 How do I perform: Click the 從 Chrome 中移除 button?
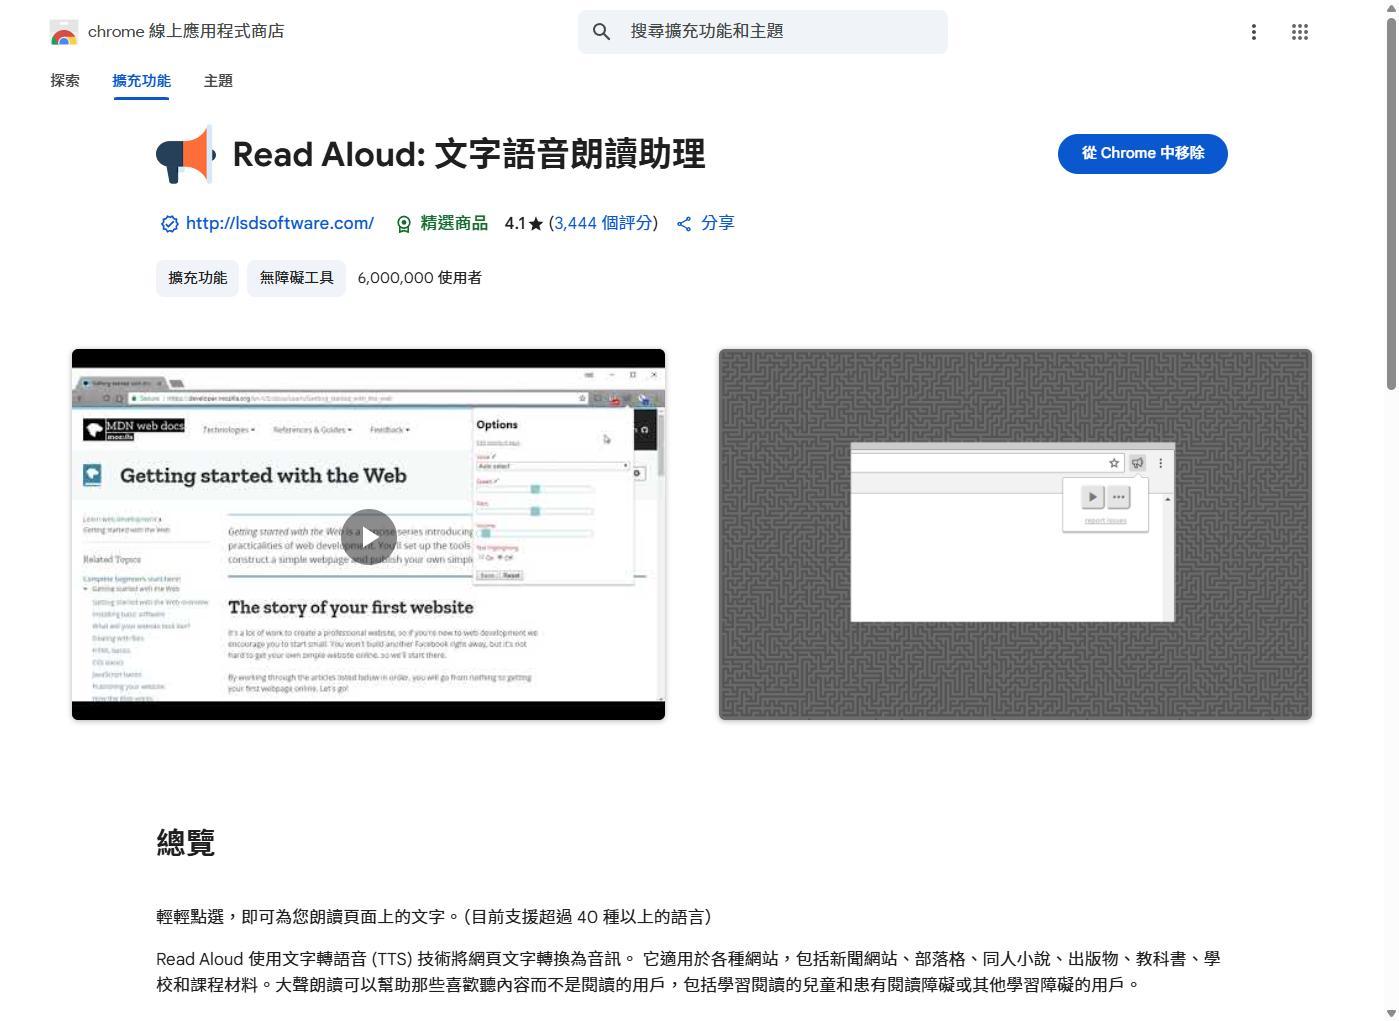pos(1142,153)
